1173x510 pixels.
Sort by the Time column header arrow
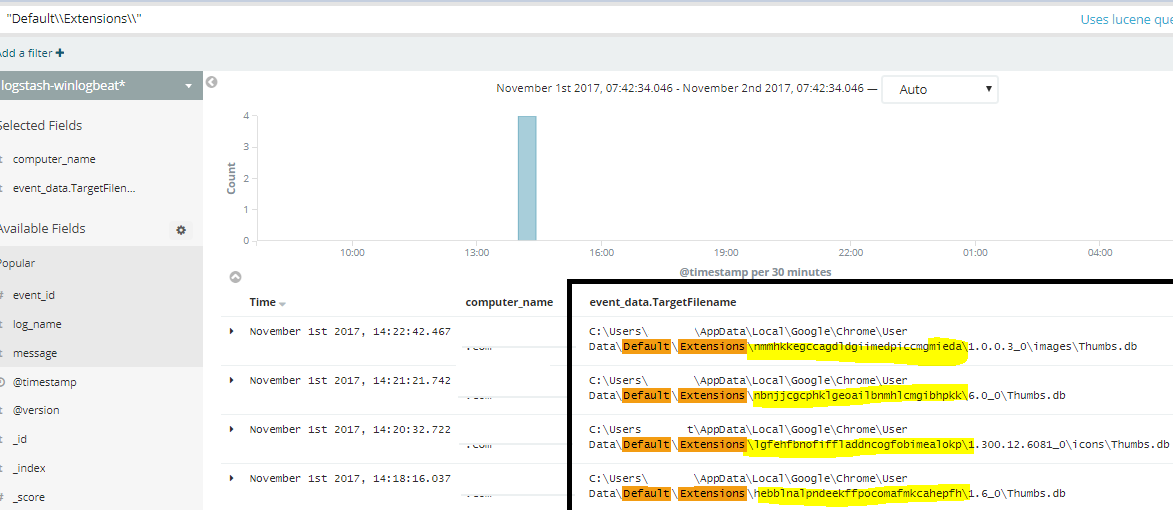point(283,304)
